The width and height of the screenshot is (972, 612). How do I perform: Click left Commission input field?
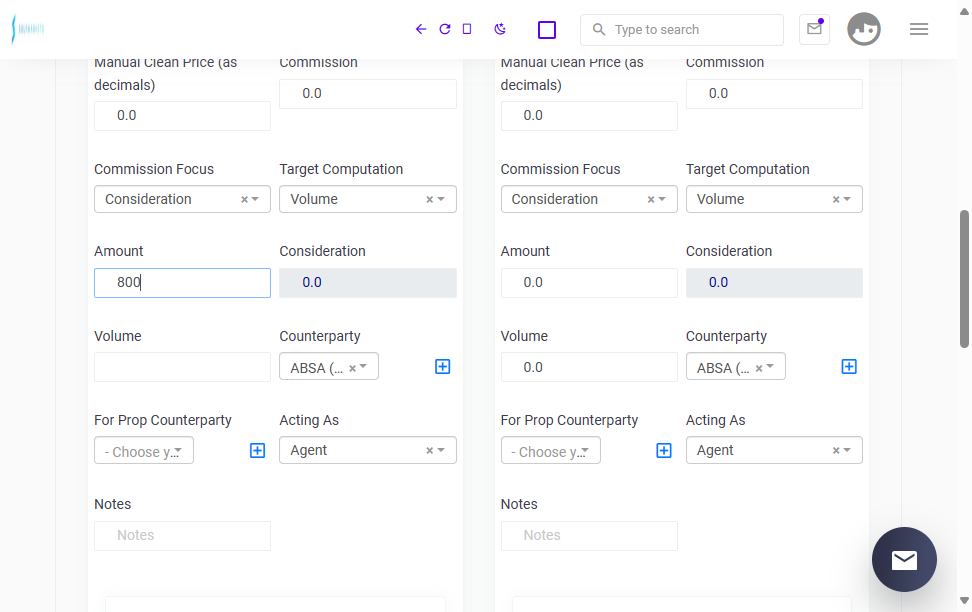coord(368,94)
